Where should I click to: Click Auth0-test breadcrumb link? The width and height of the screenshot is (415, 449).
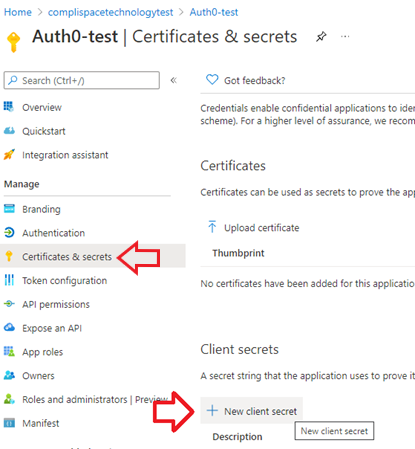click(214, 12)
